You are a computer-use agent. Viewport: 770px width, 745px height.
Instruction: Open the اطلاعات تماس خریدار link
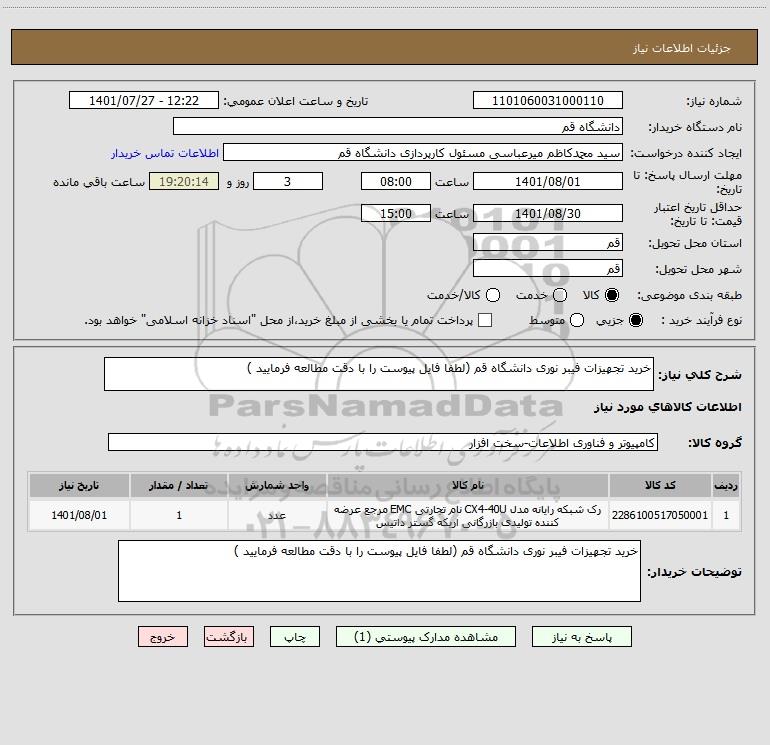165,153
